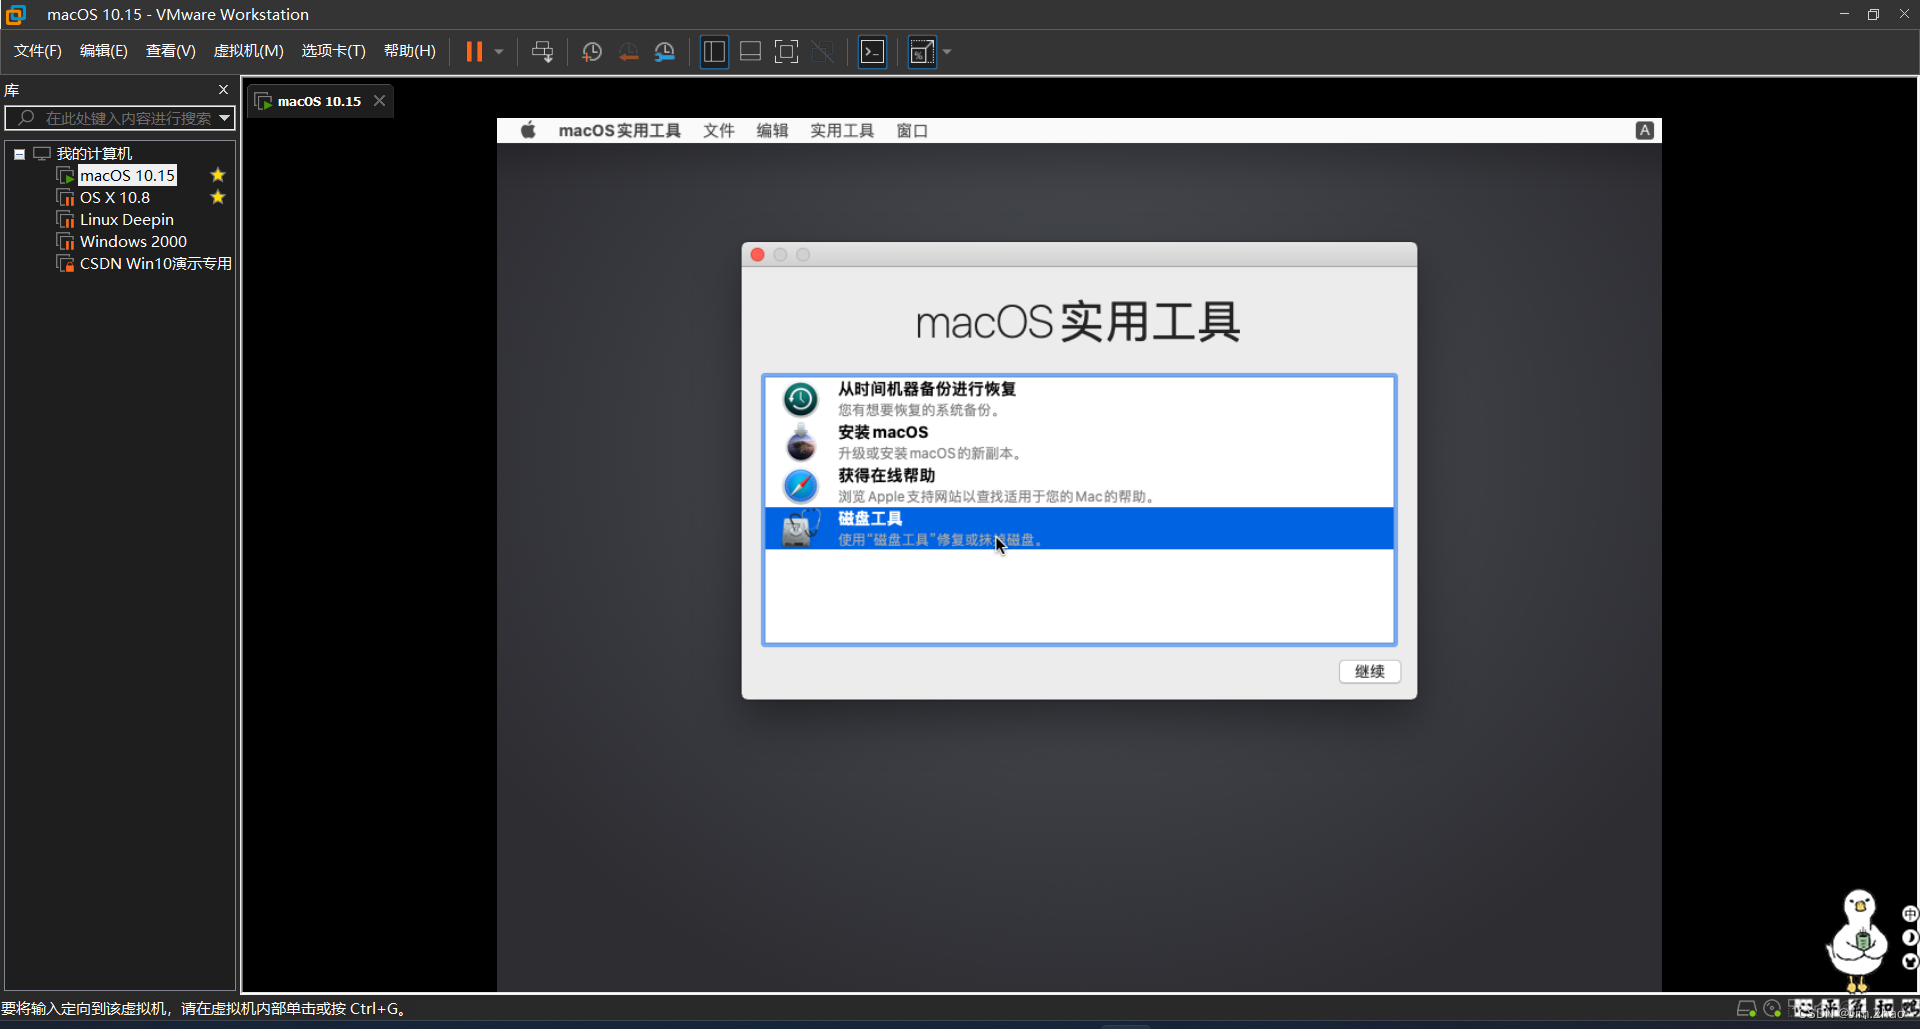Viewport: 1920px width, 1029px height.
Task: Open the 编辑(E) menu in VMware
Action: tap(104, 51)
